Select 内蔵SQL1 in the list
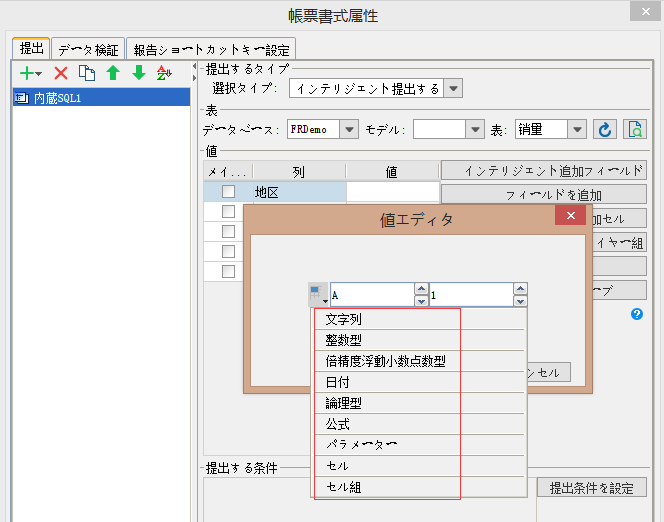664x522 pixels. click(x=101, y=98)
